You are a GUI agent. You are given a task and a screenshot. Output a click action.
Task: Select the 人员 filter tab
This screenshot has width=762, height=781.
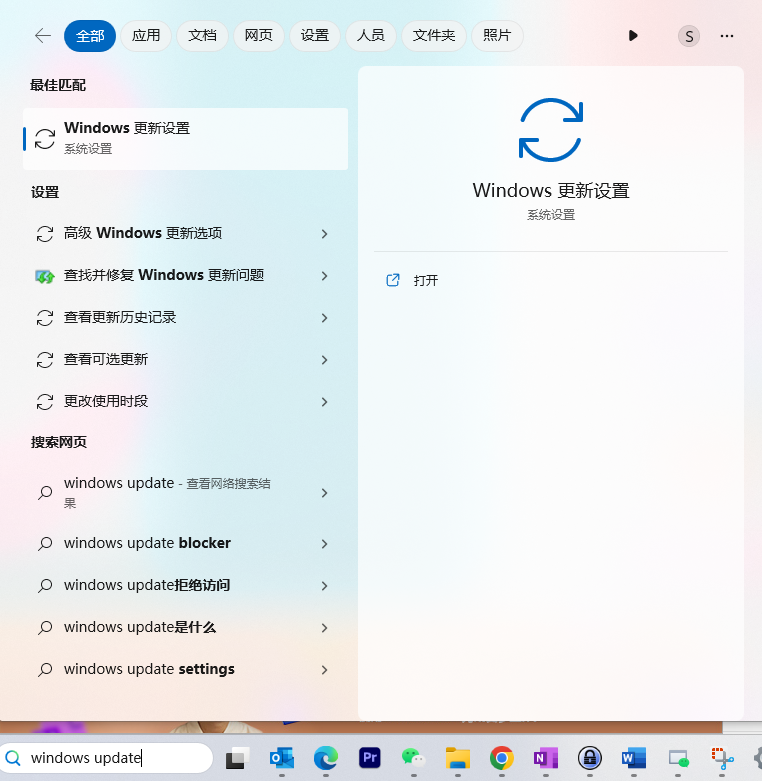point(371,36)
